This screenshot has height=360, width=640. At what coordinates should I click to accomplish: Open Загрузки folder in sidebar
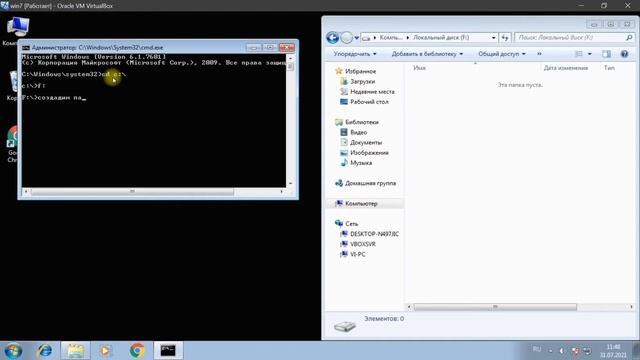tap(362, 82)
